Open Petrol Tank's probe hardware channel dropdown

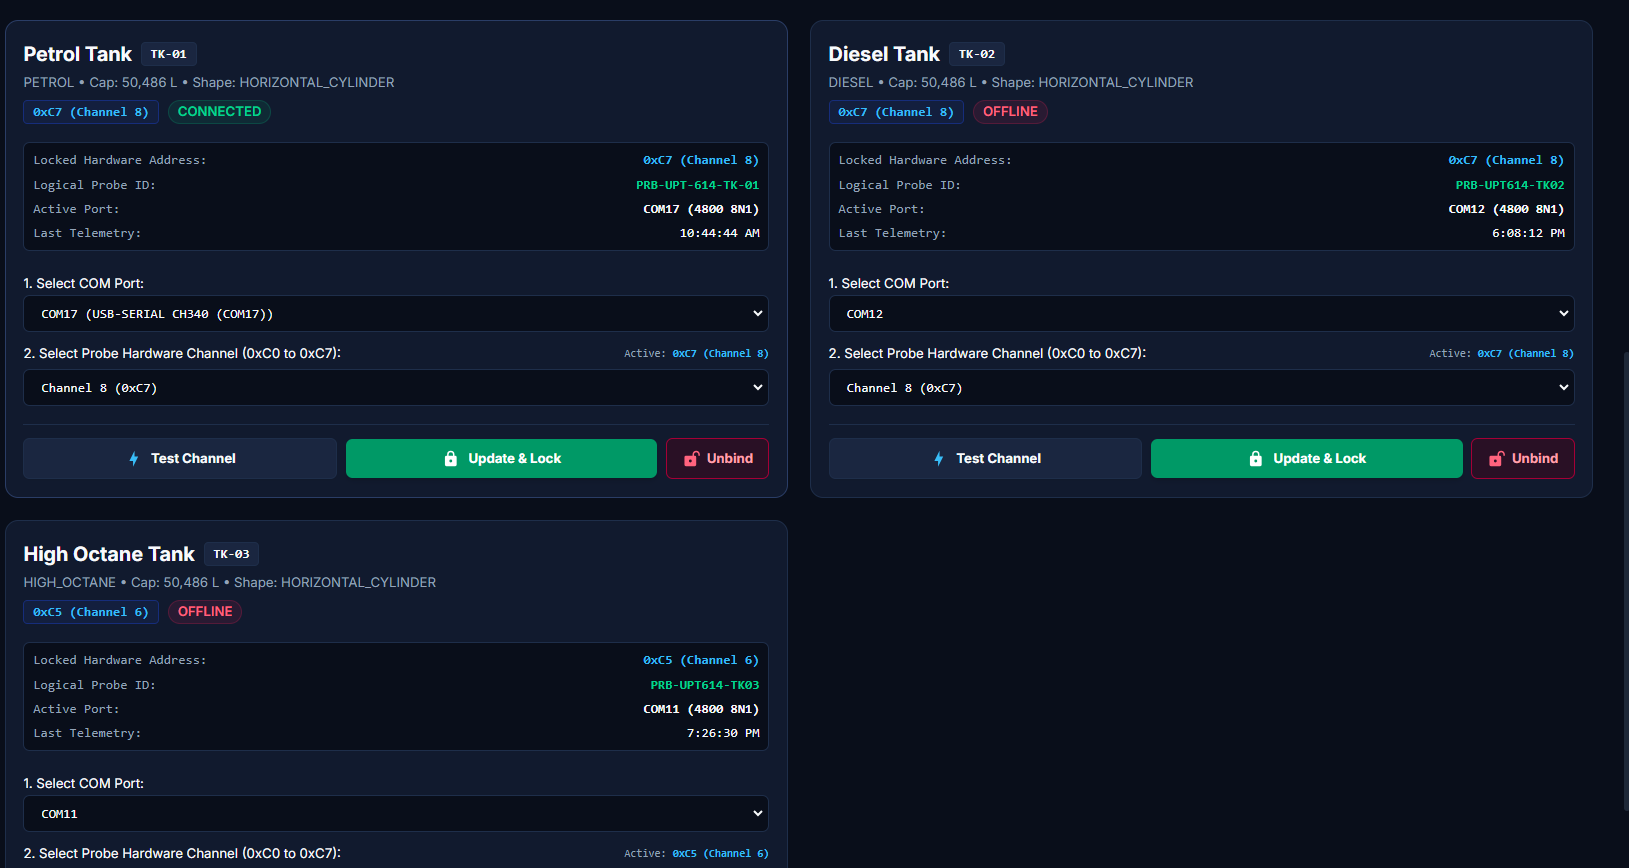tap(396, 388)
